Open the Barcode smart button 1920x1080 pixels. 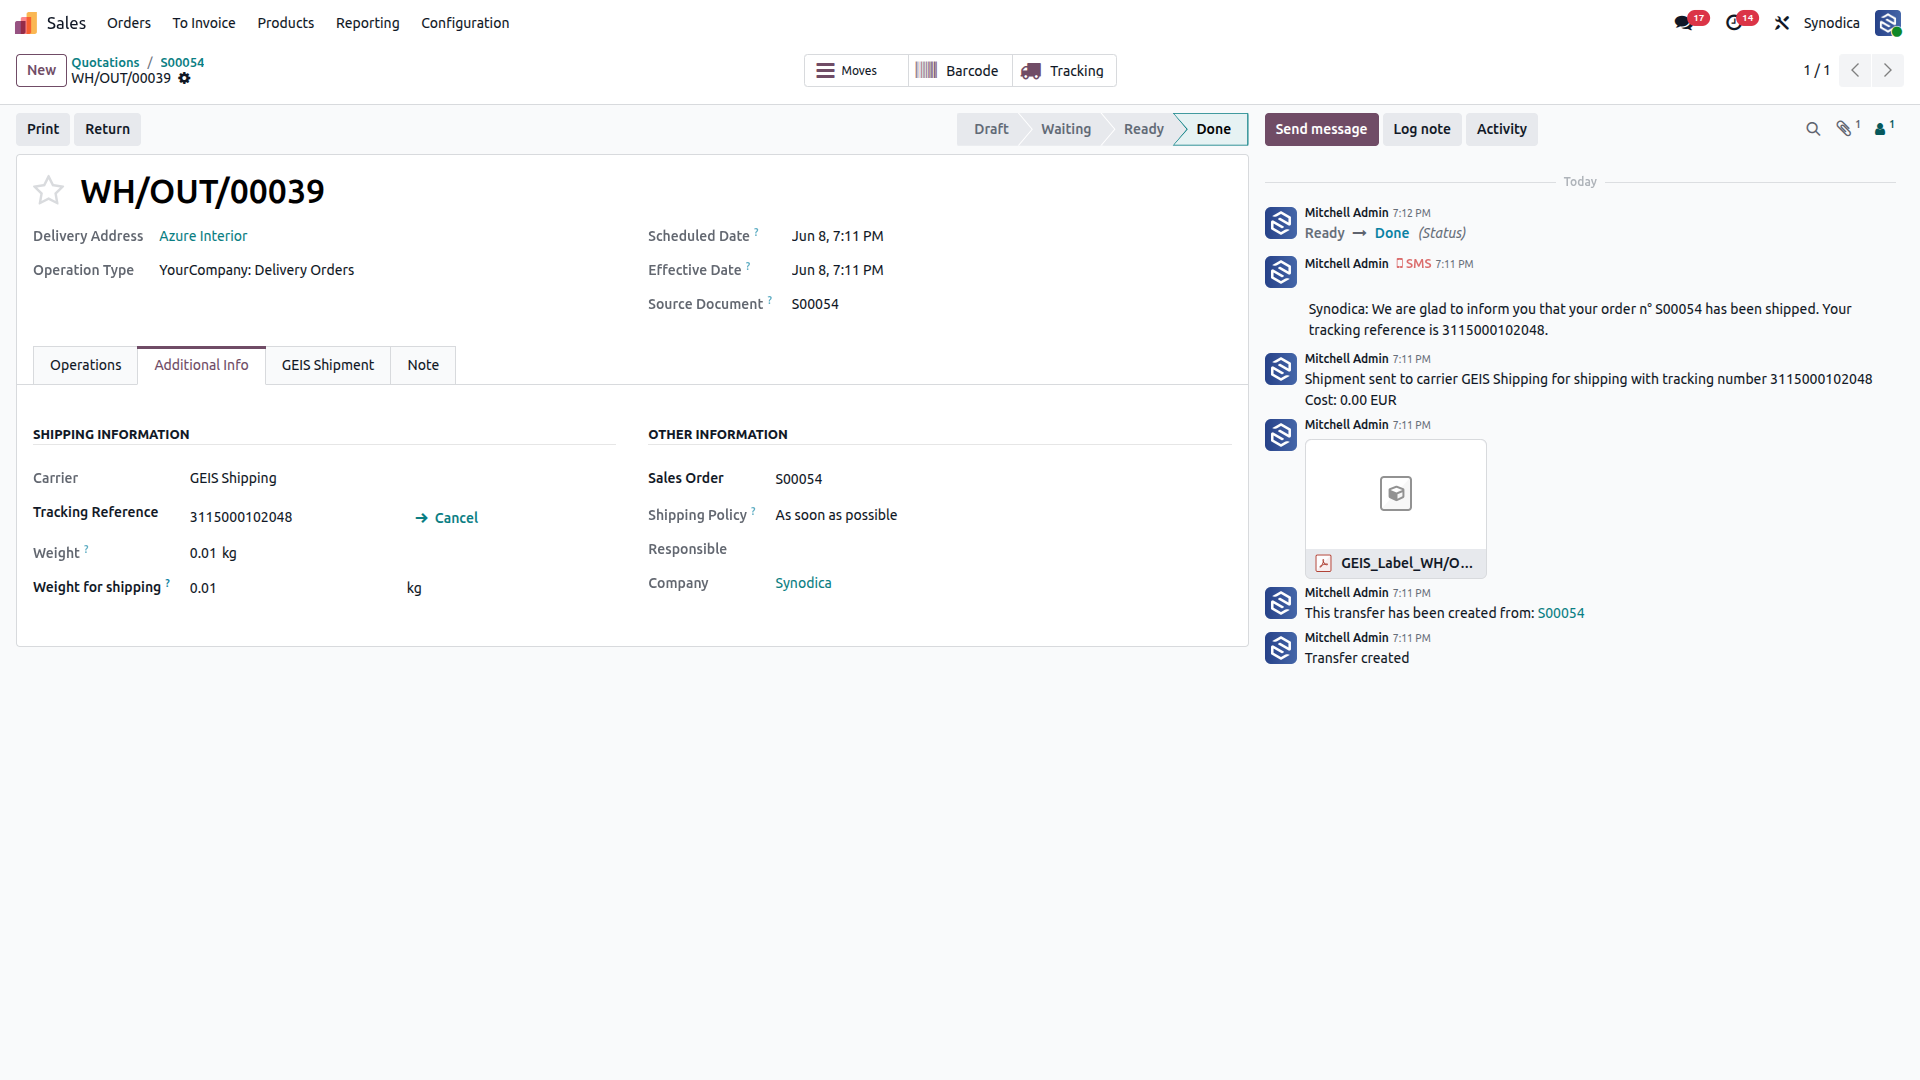click(x=960, y=71)
